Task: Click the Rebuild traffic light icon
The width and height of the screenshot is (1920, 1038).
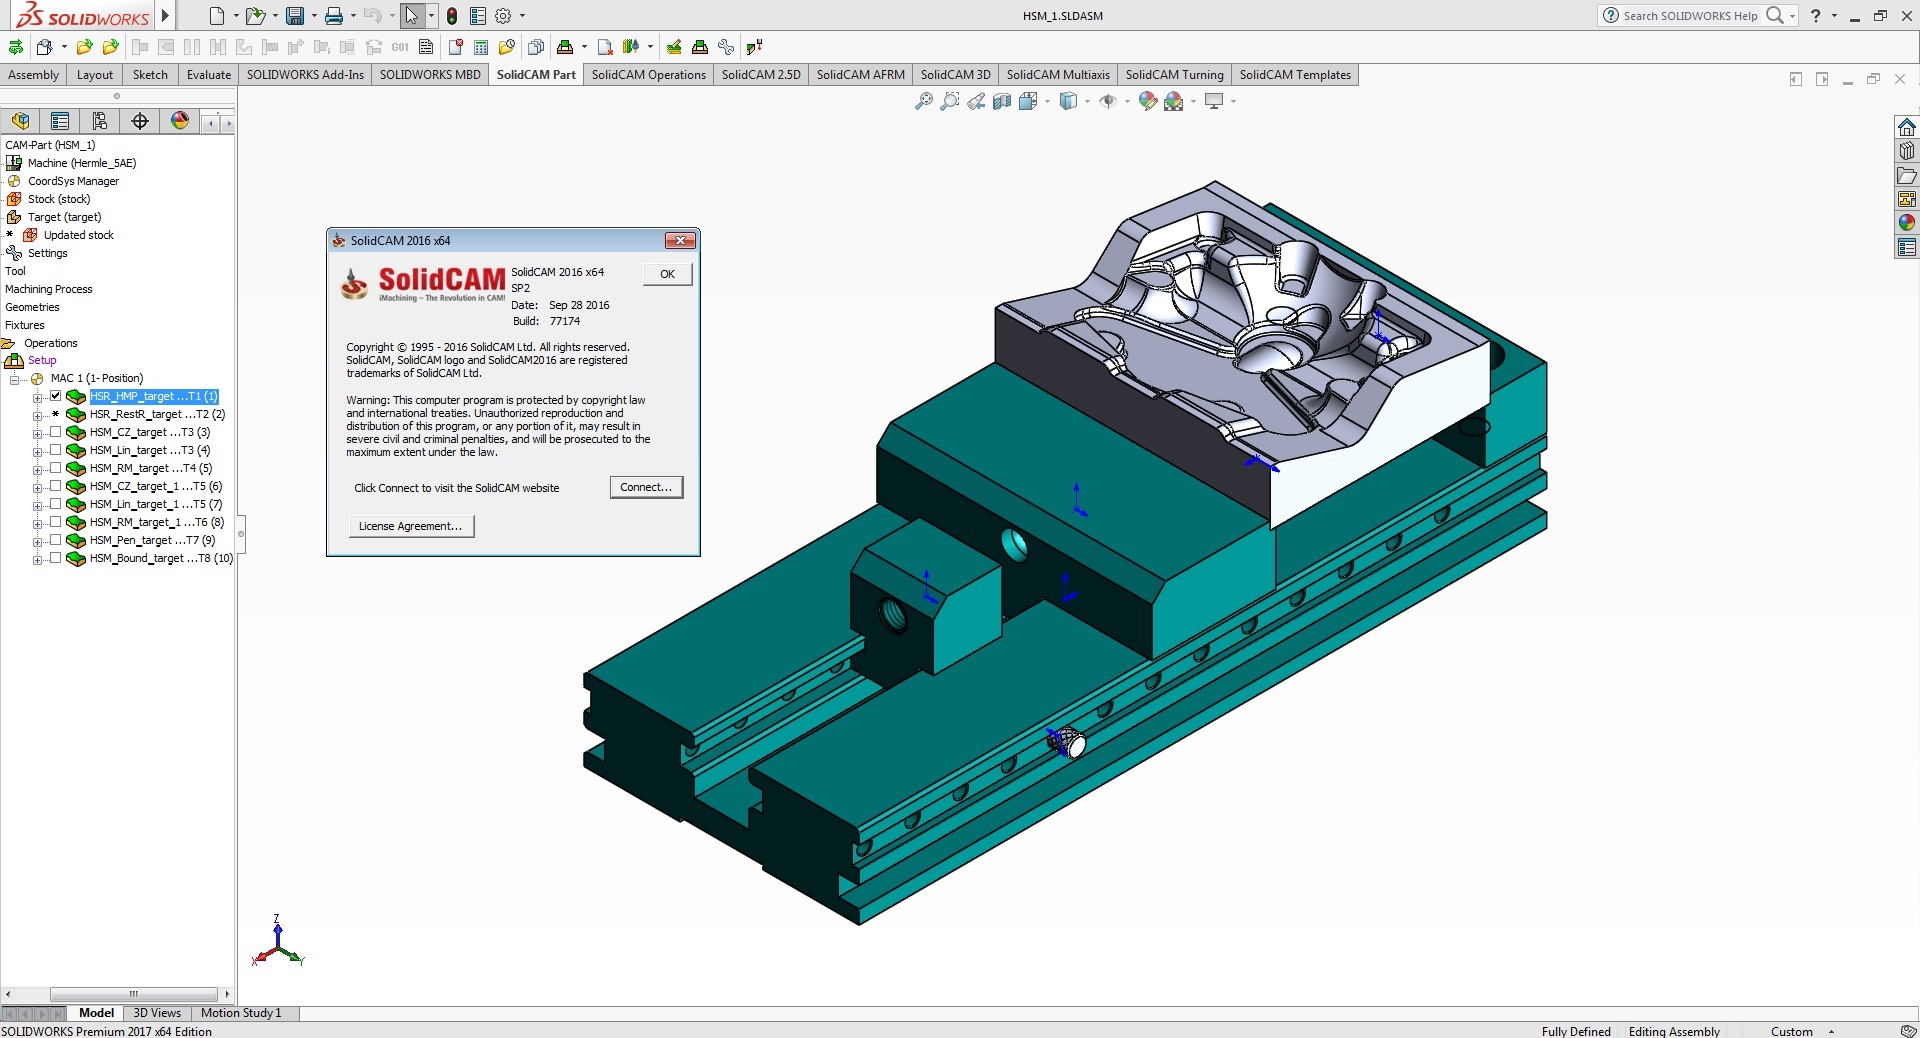Action: tap(452, 16)
